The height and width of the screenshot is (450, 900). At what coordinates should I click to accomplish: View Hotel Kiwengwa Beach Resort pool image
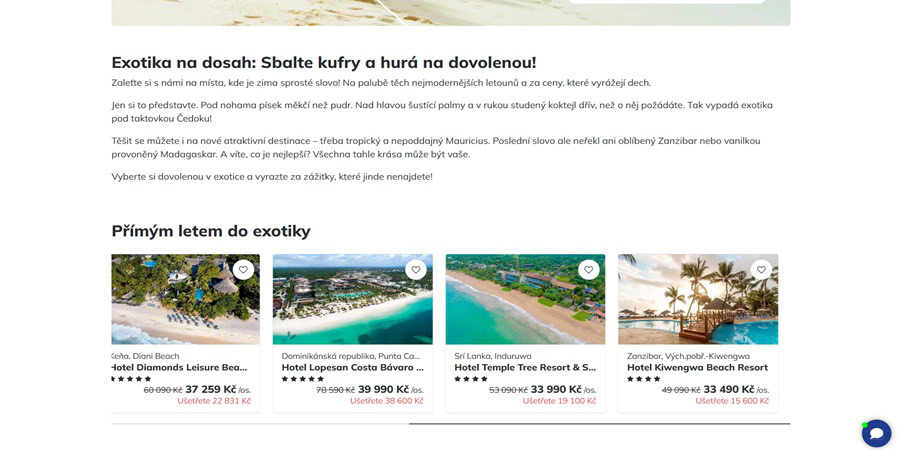coord(698,299)
